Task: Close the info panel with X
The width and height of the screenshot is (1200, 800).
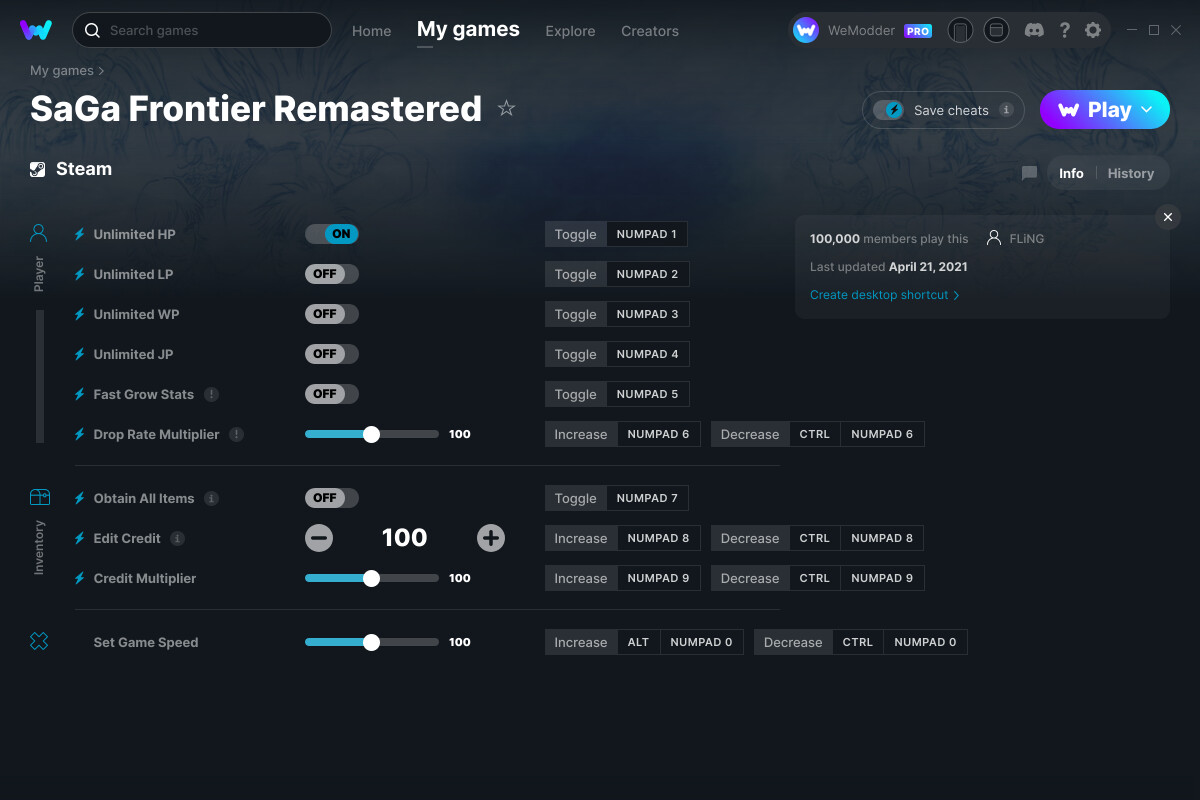Action: [1167, 217]
